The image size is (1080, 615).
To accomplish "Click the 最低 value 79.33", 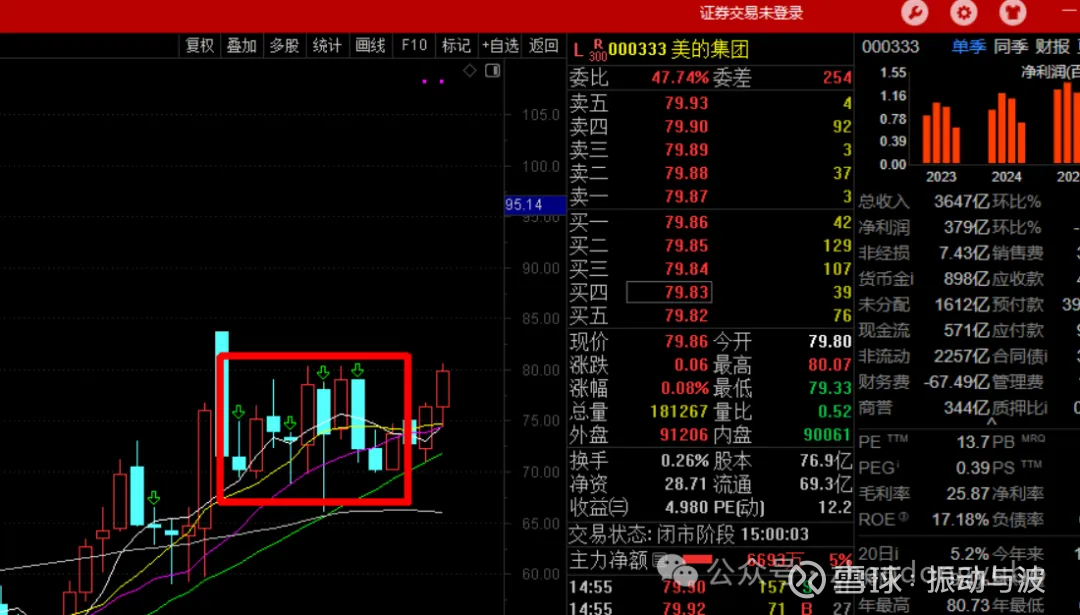I will 830,388.
